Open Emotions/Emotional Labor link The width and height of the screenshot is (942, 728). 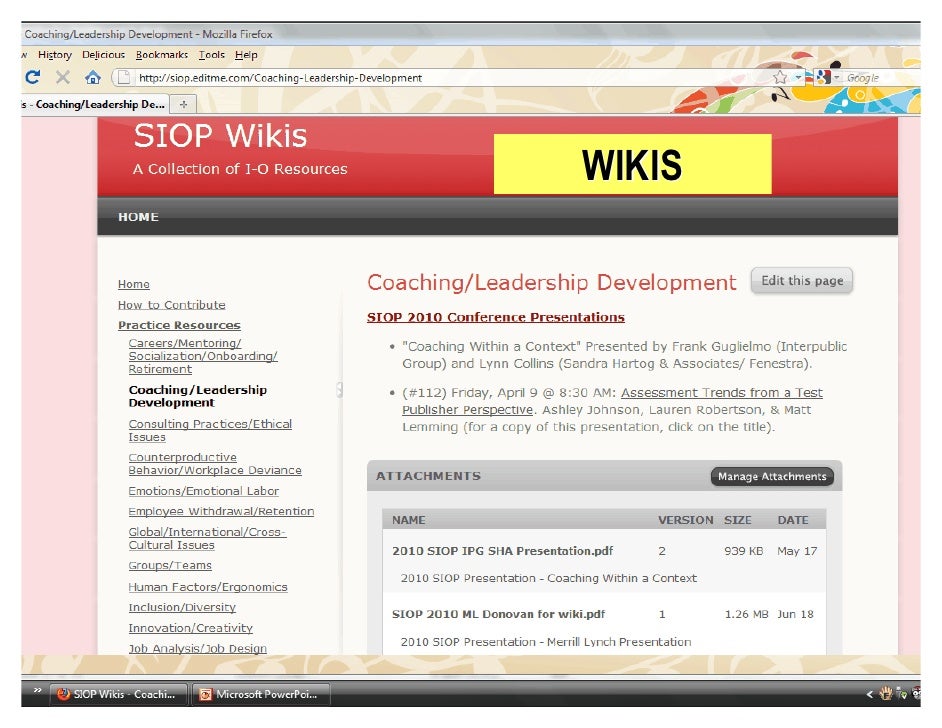204,491
